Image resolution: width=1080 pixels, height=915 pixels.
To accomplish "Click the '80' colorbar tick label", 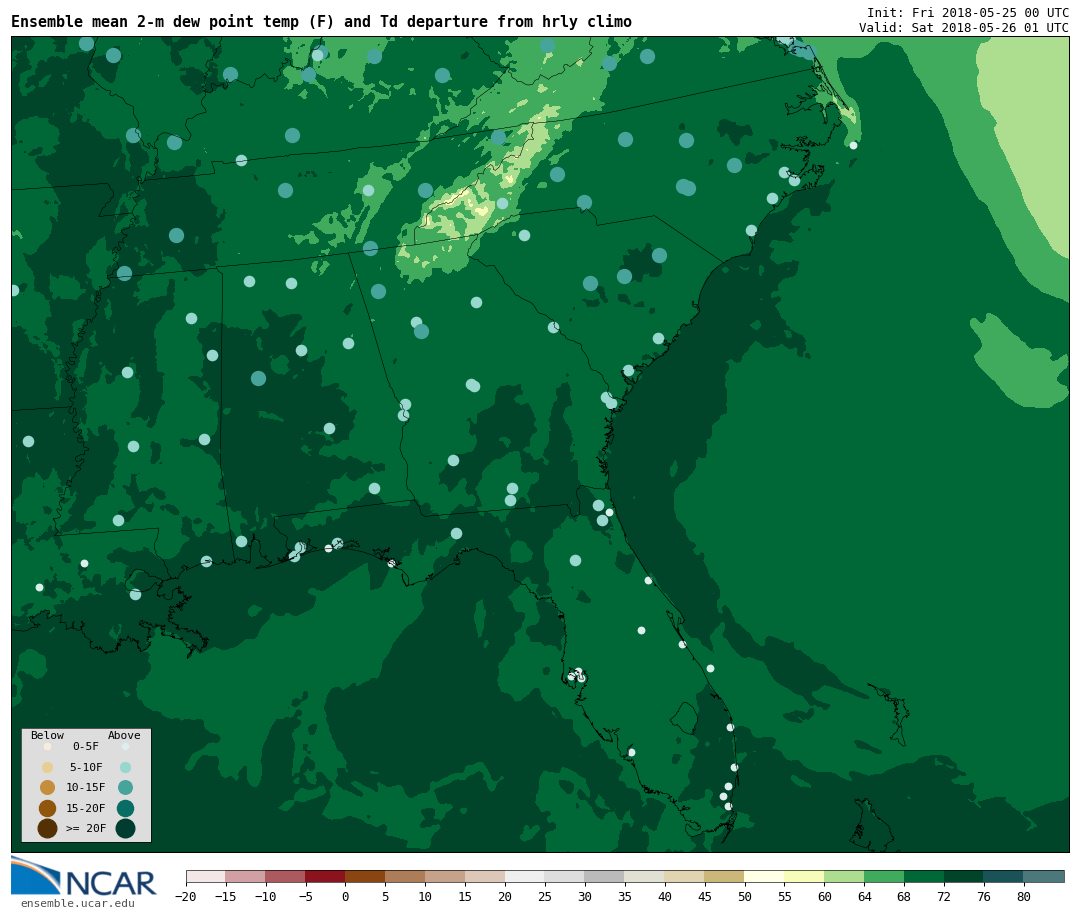I will 1024,896.
